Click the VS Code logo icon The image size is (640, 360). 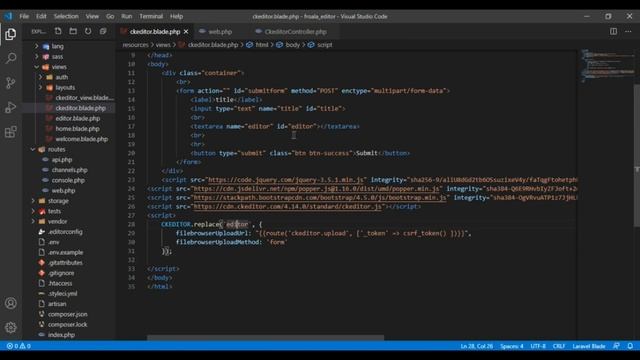(x=8, y=16)
